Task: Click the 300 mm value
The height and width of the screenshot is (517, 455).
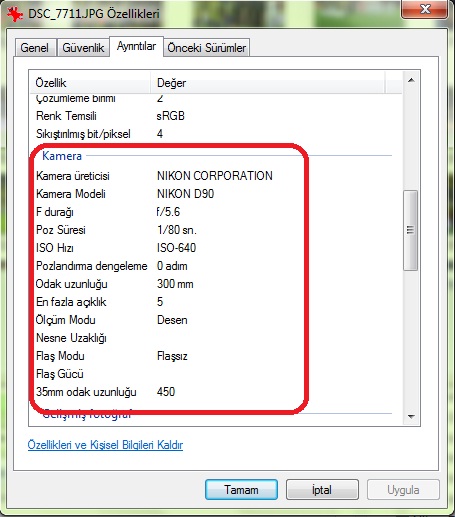Action: tap(175, 284)
